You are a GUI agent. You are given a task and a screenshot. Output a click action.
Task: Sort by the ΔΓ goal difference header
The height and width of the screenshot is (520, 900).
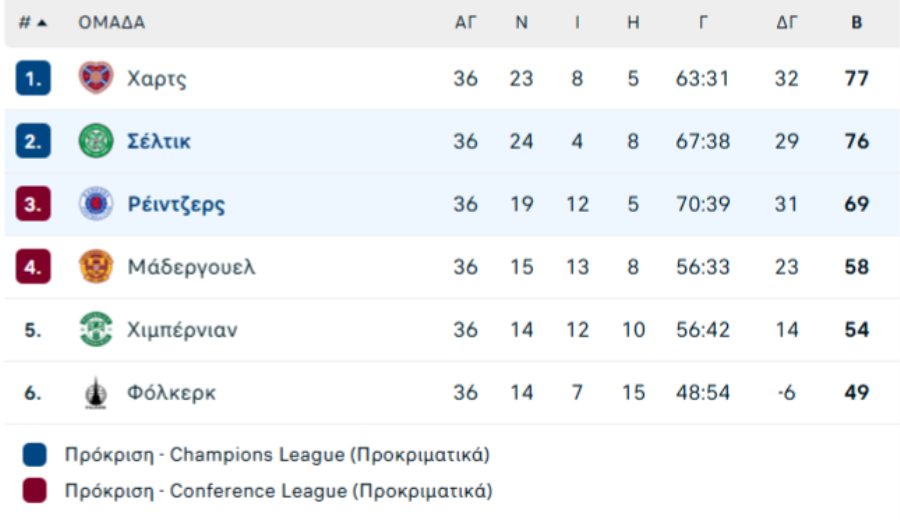pyautogui.click(x=786, y=22)
